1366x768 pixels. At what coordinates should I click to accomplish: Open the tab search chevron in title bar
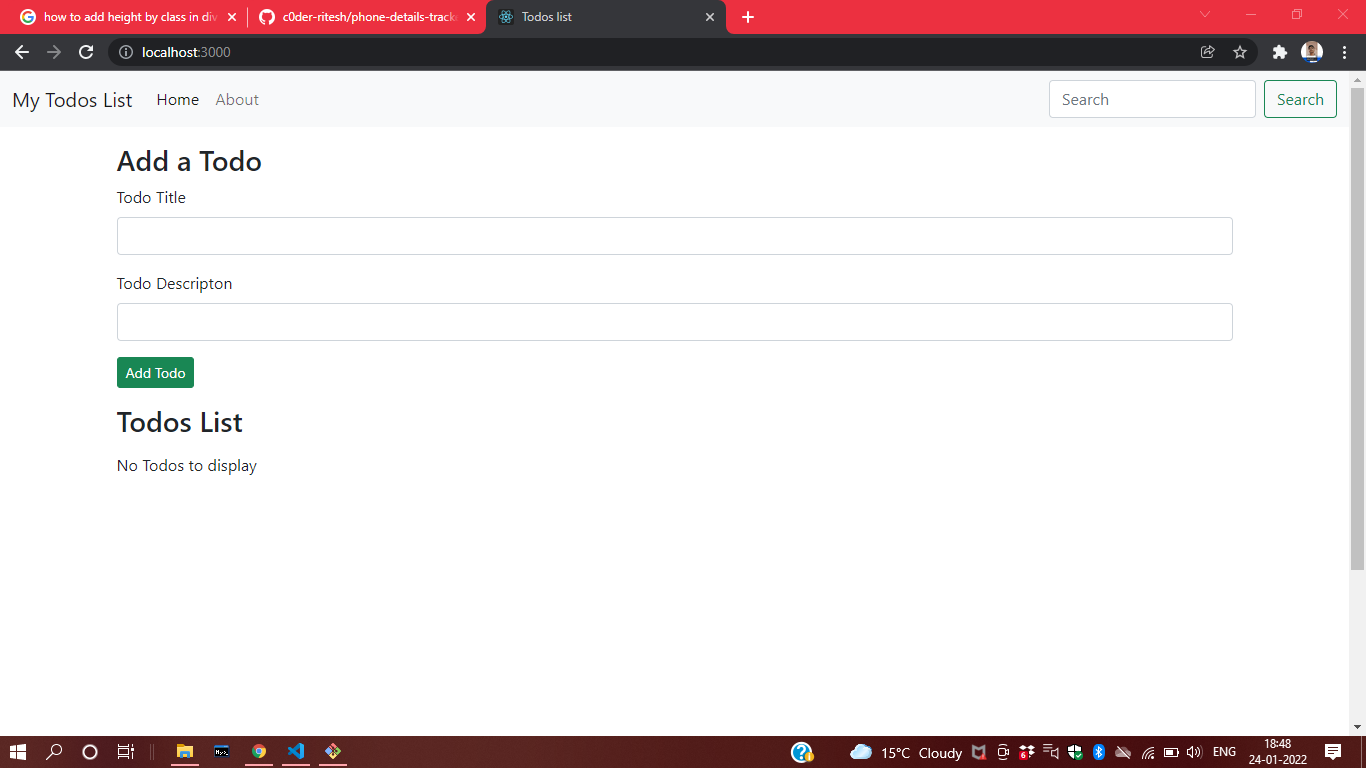(1205, 15)
